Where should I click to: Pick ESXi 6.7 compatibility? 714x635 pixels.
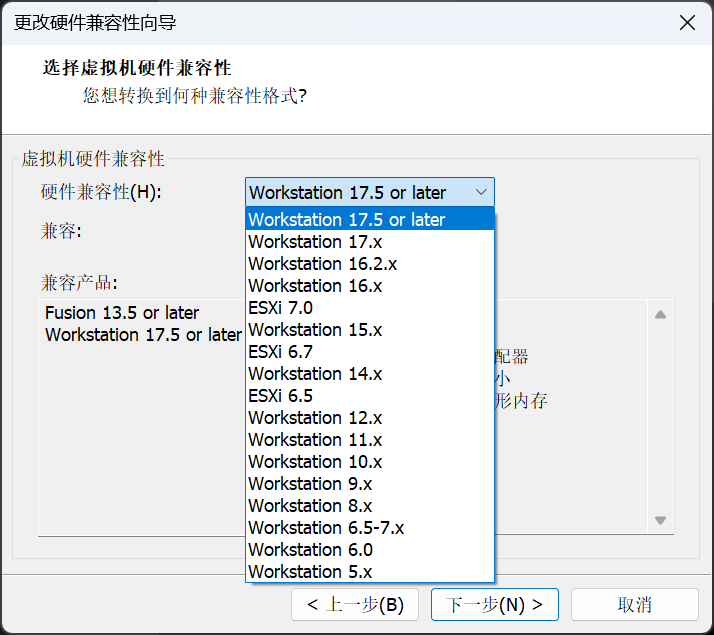(370, 351)
